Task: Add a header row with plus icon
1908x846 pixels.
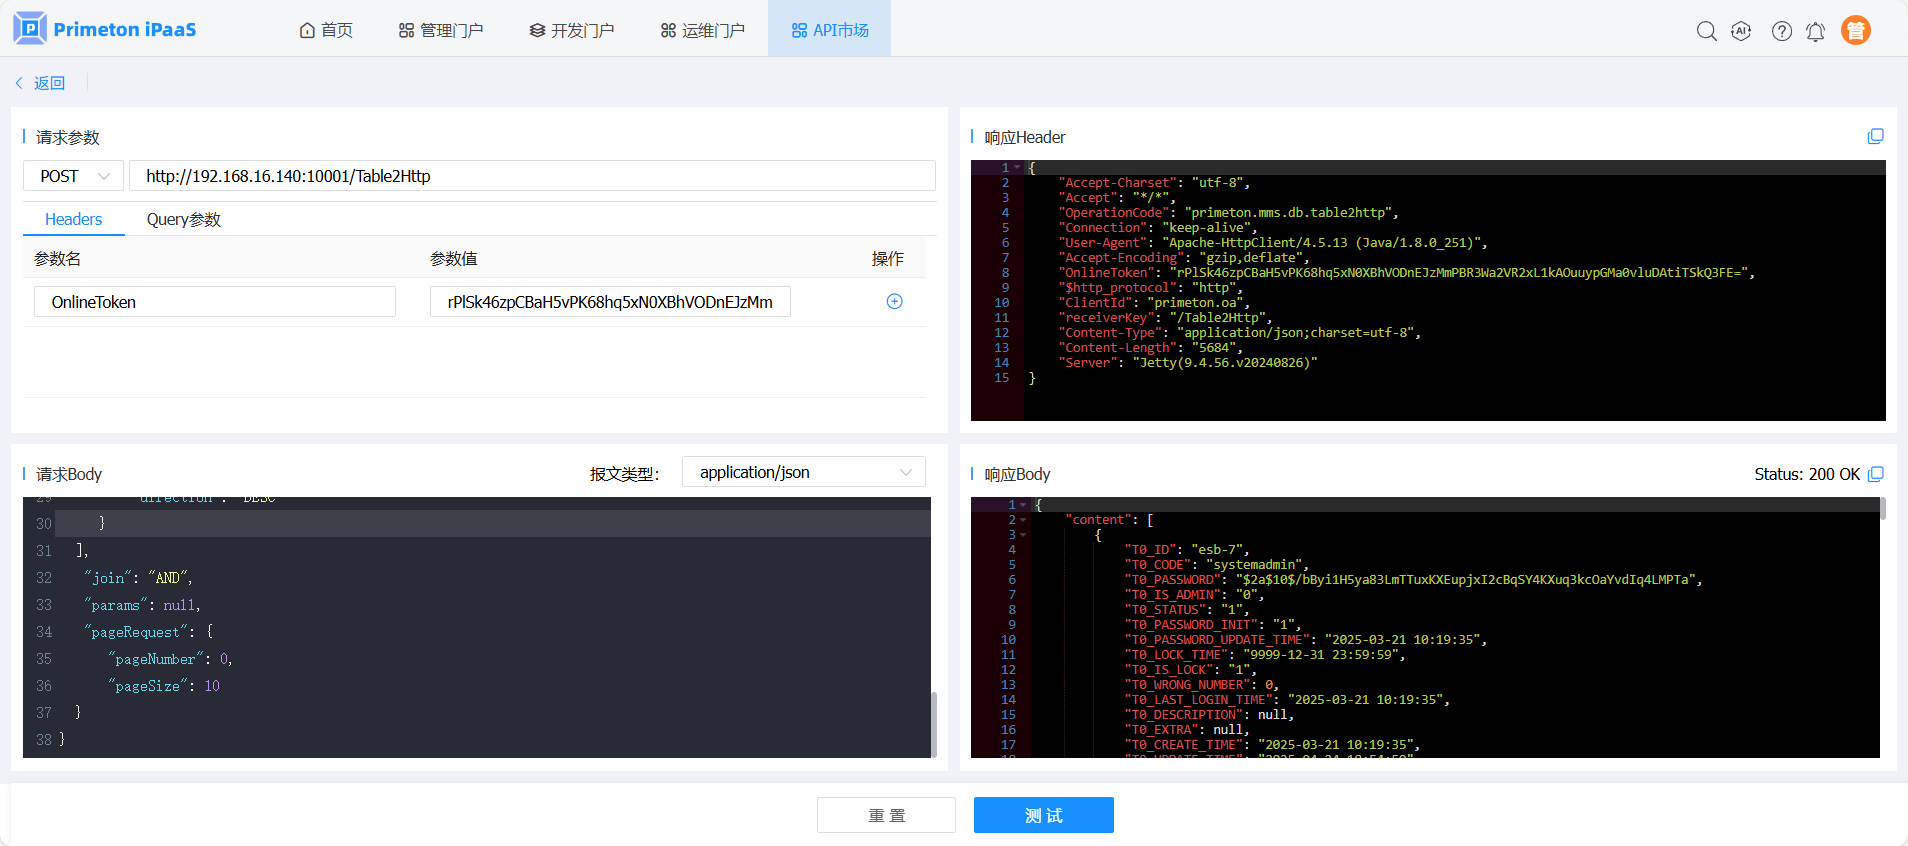Action: [894, 302]
